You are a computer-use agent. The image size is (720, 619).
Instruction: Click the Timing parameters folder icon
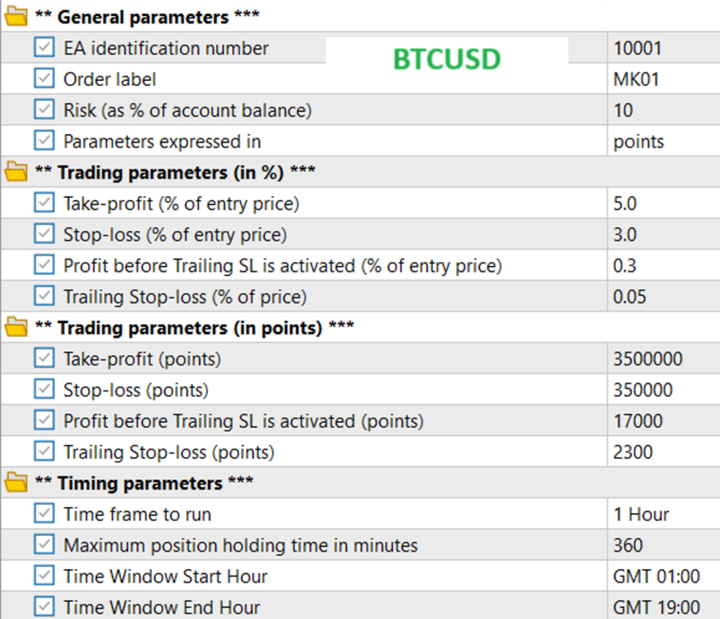click(x=16, y=483)
